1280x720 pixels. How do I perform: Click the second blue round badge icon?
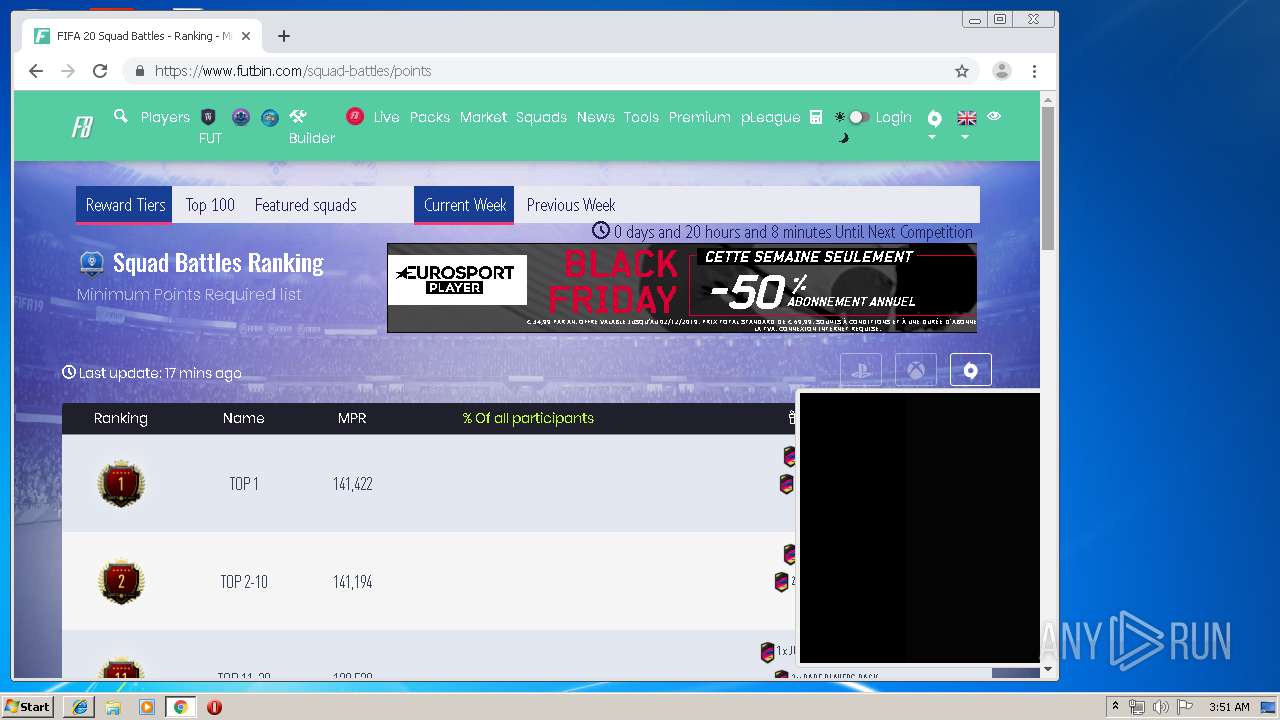pyautogui.click(x=270, y=117)
